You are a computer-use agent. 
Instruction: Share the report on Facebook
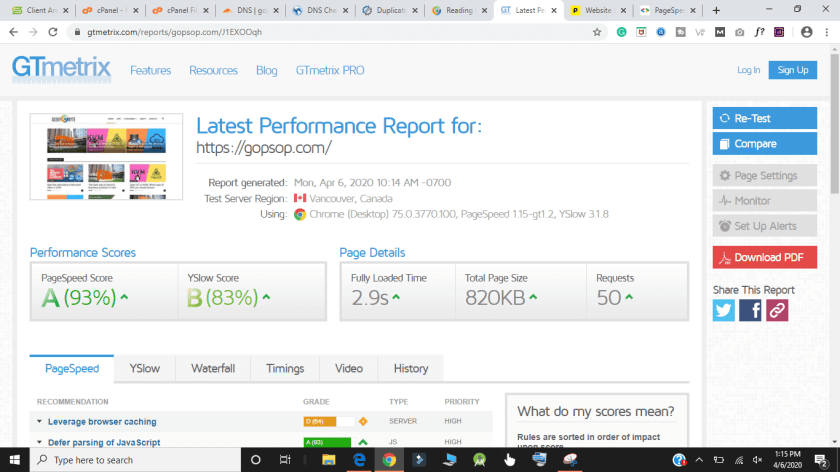tap(750, 310)
